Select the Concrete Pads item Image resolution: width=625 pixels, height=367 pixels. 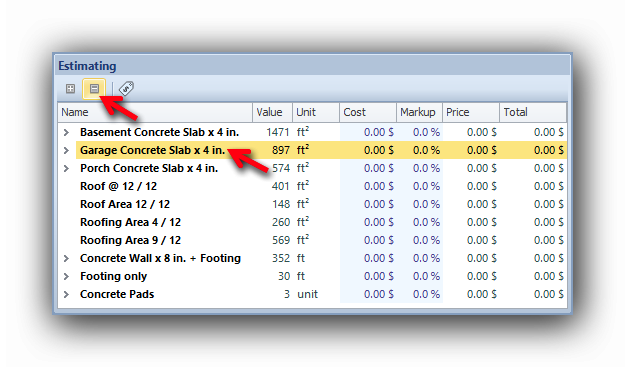coord(117,294)
